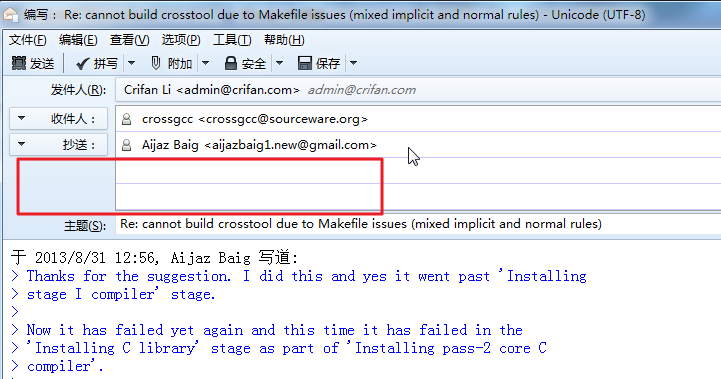
Task: Open the 选项(P) menu
Action: 181,40
